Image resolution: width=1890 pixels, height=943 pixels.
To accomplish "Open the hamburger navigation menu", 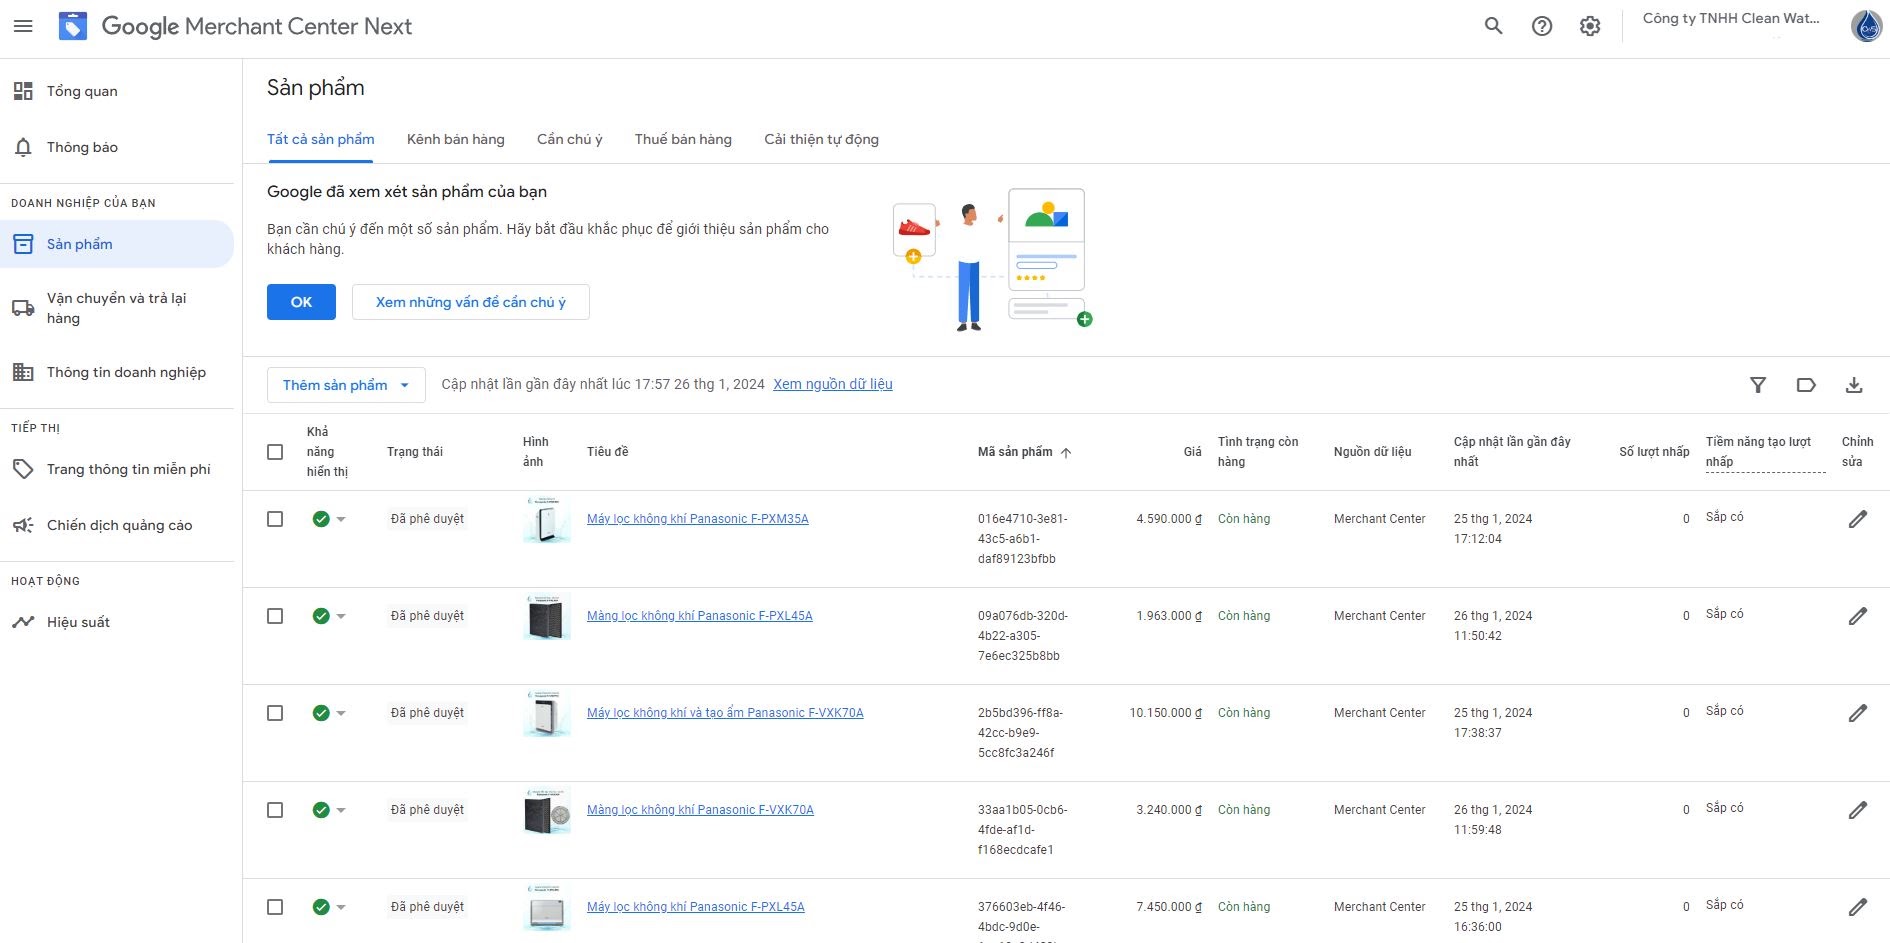I will point(24,26).
